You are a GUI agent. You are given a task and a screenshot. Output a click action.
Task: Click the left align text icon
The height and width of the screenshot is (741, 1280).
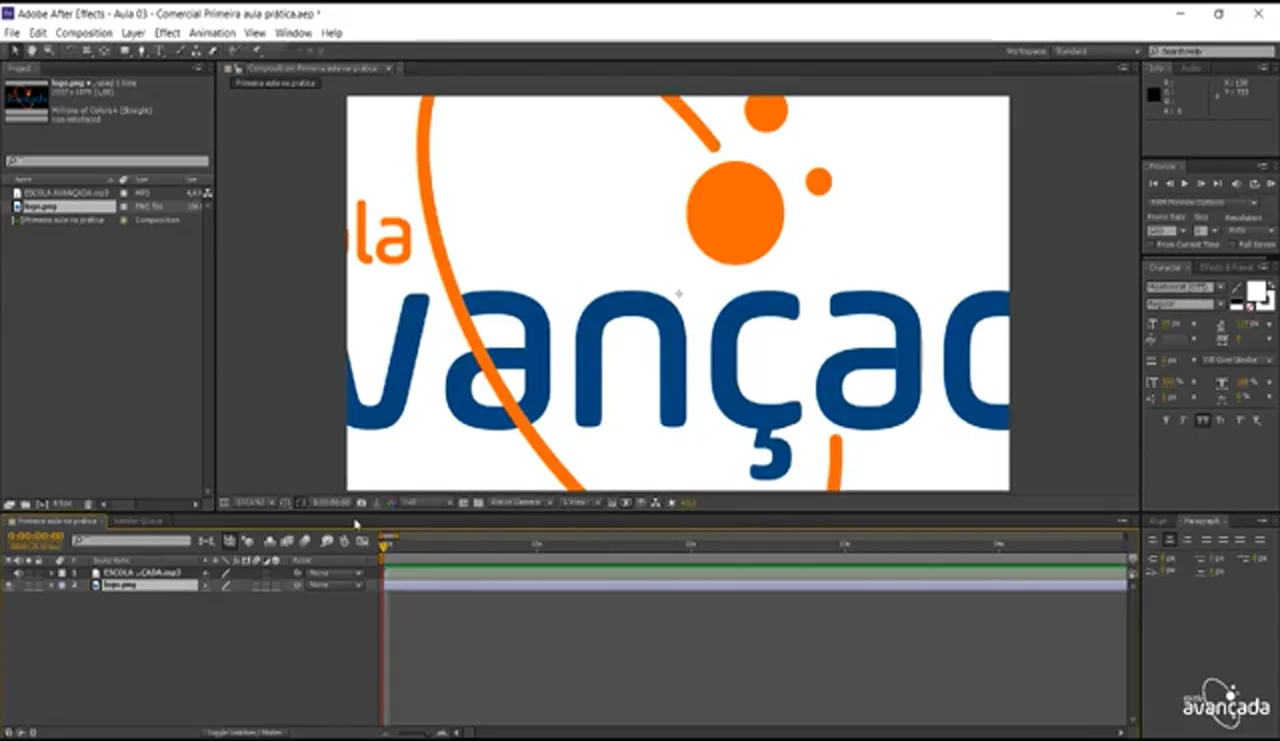(1153, 540)
